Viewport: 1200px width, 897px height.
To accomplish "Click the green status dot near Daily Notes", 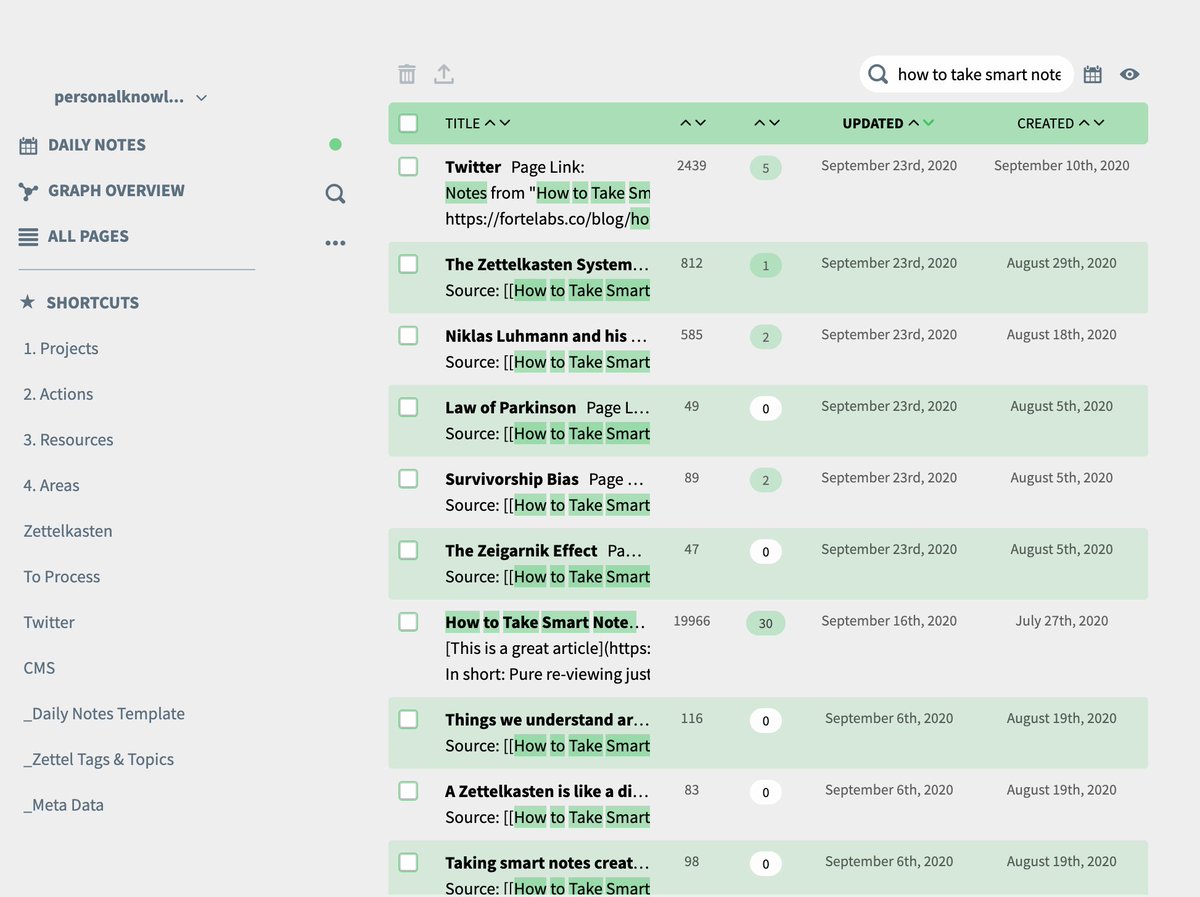I will [335, 145].
